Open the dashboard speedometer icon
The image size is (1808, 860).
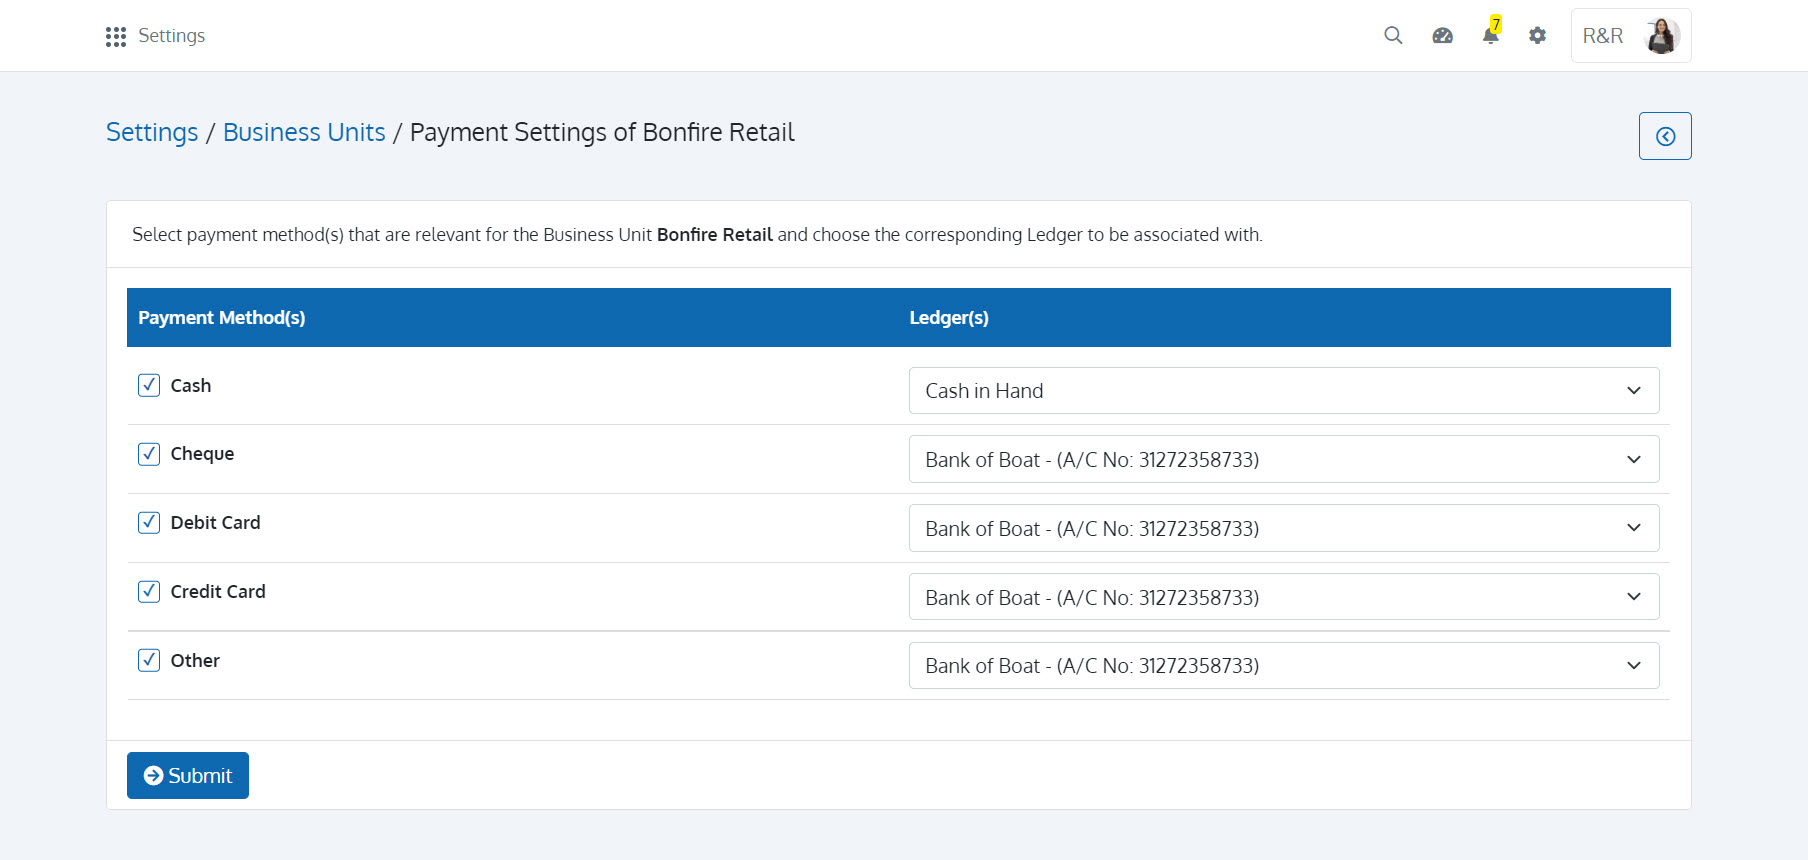(1442, 36)
